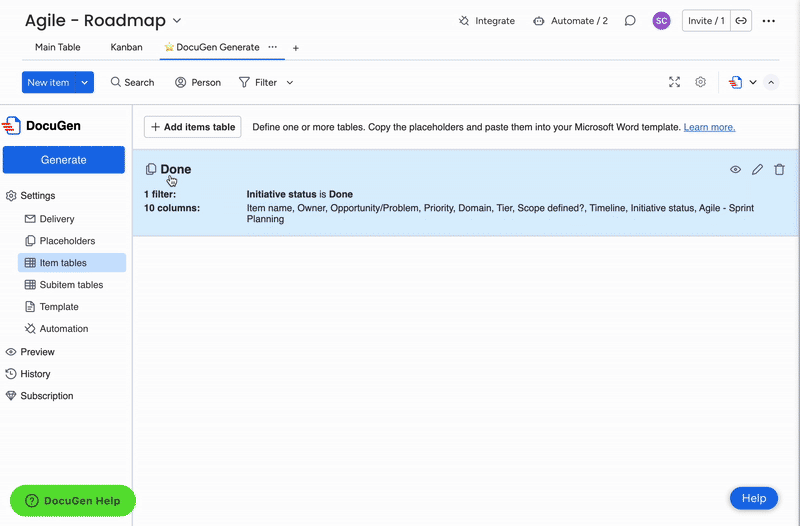
Task: Click the '1 filter:' label
Action: (x=160, y=194)
